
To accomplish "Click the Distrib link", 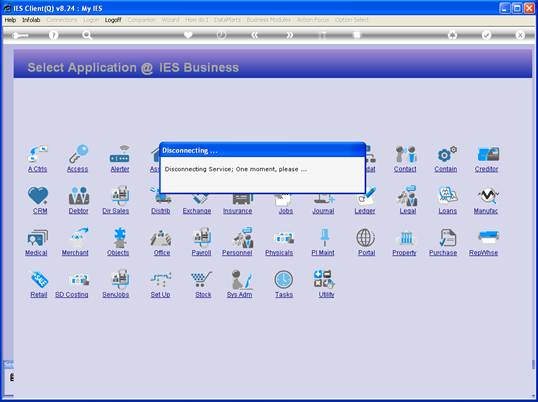I will coord(161,211).
